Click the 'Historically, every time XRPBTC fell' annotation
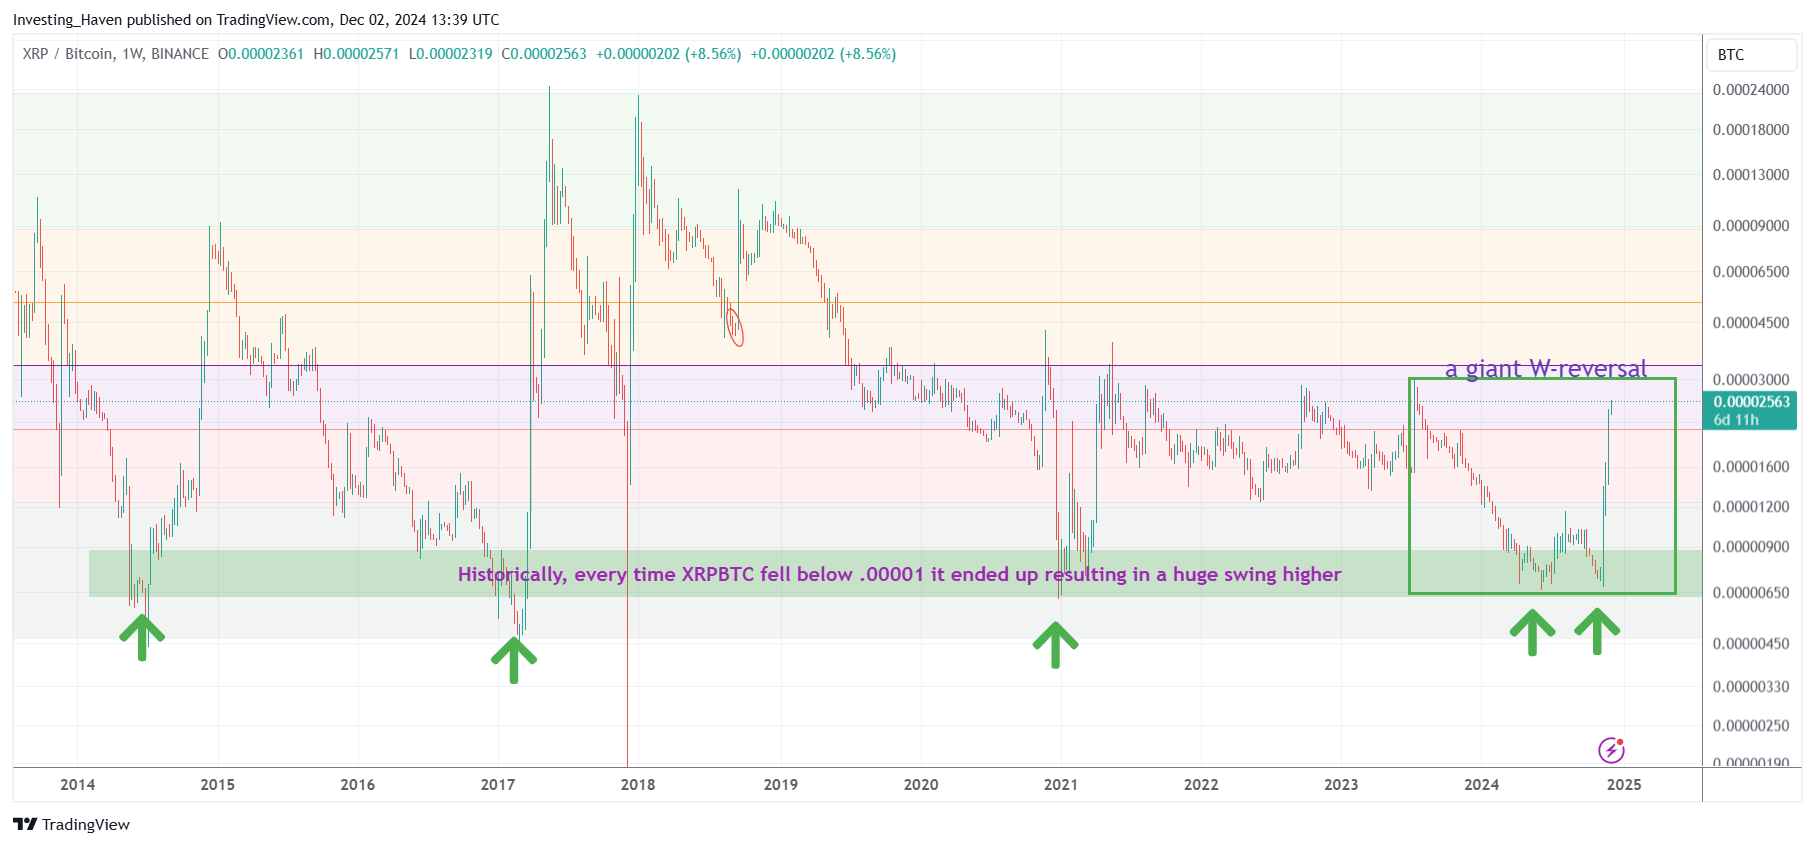Viewport: 1815px width, 846px height. pyautogui.click(x=899, y=574)
